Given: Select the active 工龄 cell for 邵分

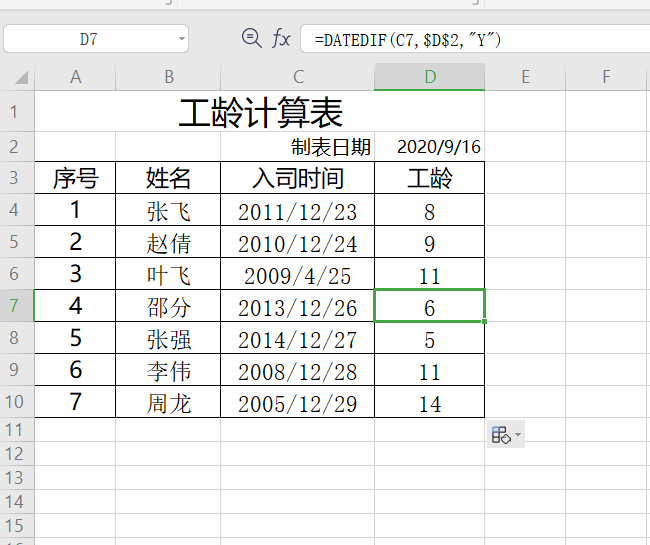Looking at the screenshot, I should click(429, 305).
